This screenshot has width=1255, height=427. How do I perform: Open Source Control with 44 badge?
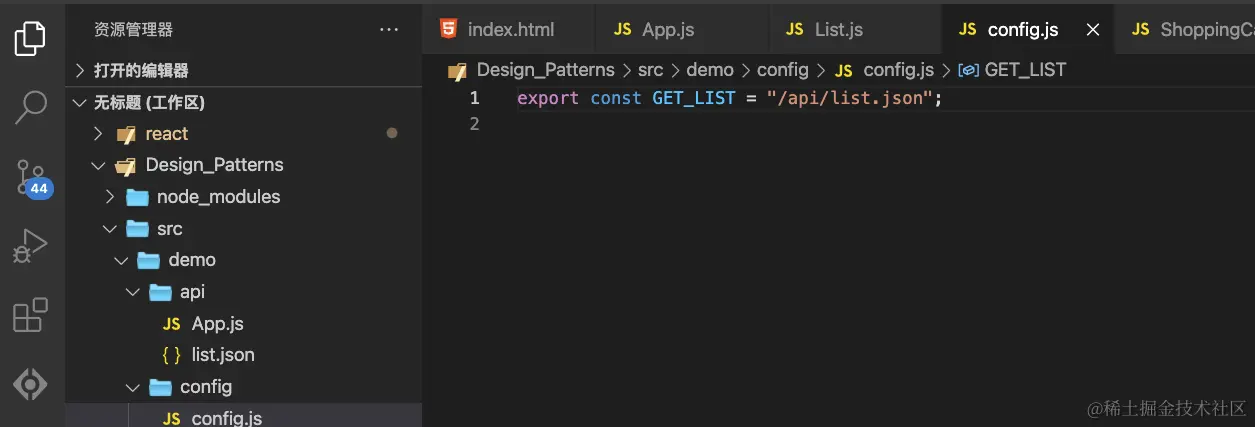pos(33,177)
